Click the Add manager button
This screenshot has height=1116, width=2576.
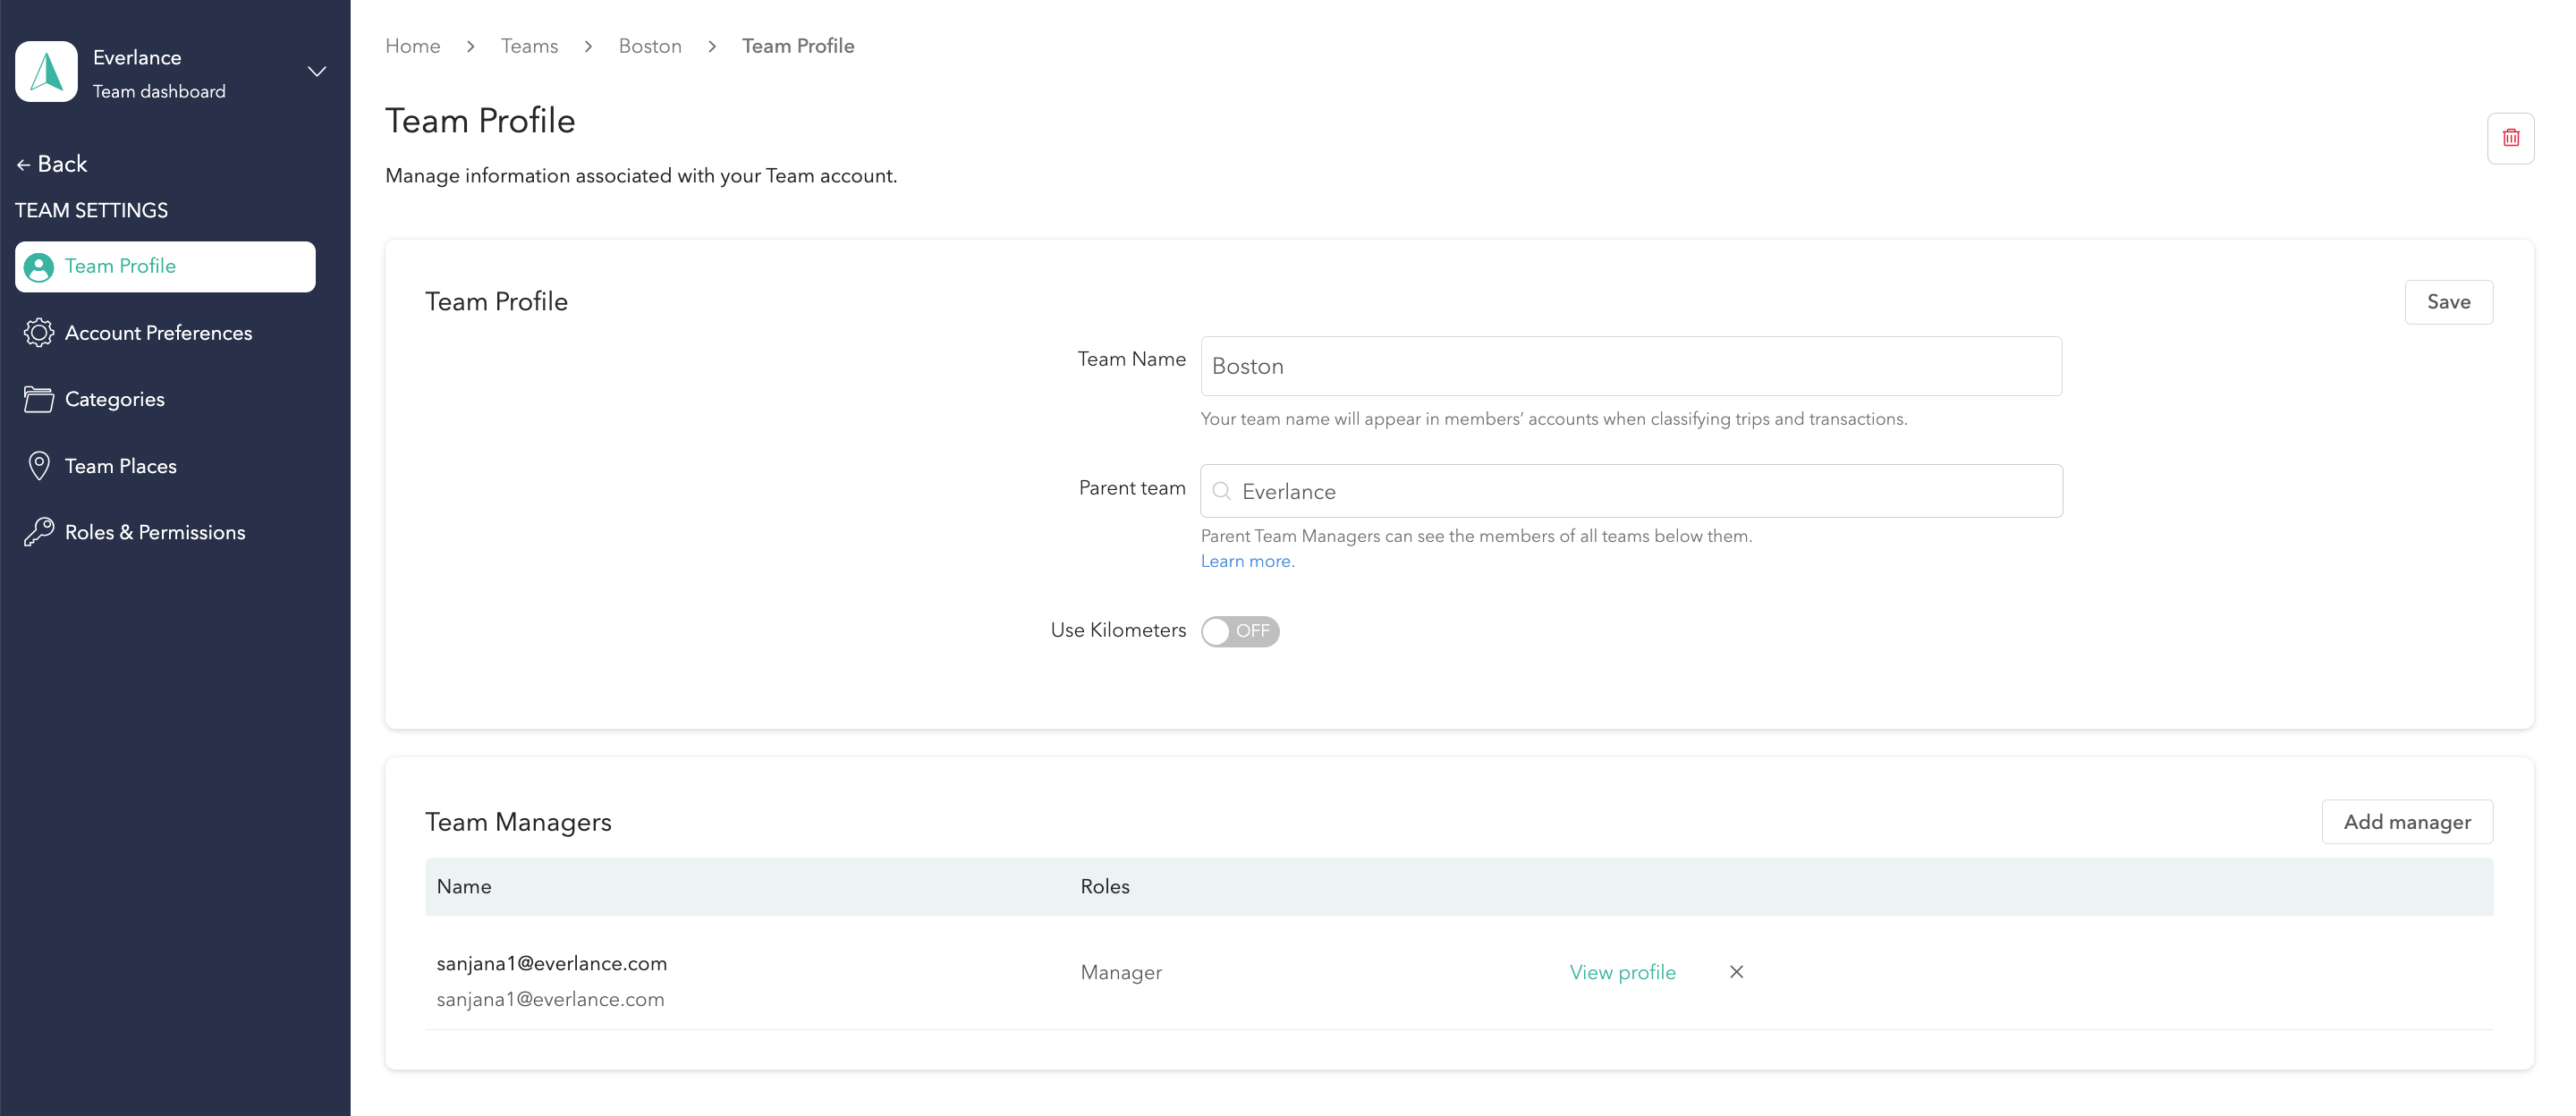click(2406, 822)
